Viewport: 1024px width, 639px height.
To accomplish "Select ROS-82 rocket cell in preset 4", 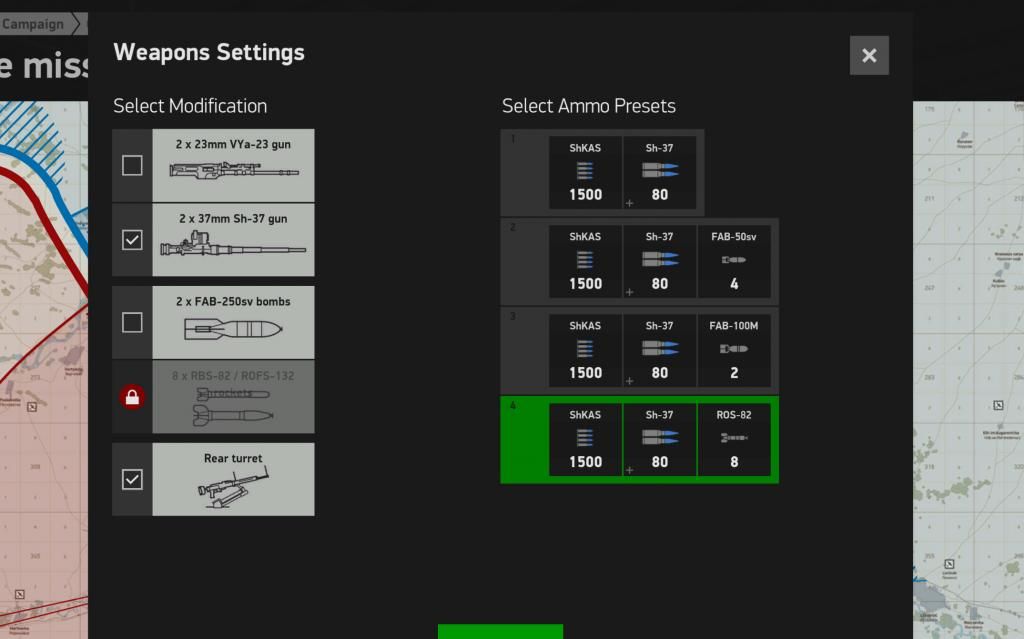I will point(733,440).
